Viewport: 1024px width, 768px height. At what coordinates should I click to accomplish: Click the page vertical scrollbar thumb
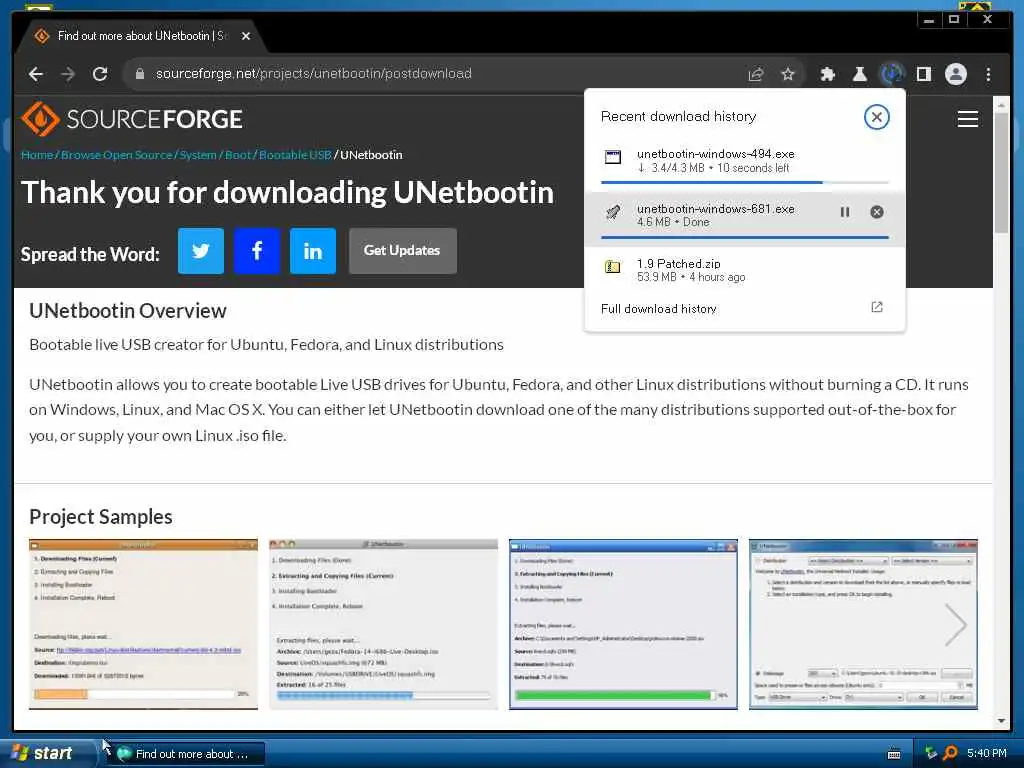tap(1001, 172)
